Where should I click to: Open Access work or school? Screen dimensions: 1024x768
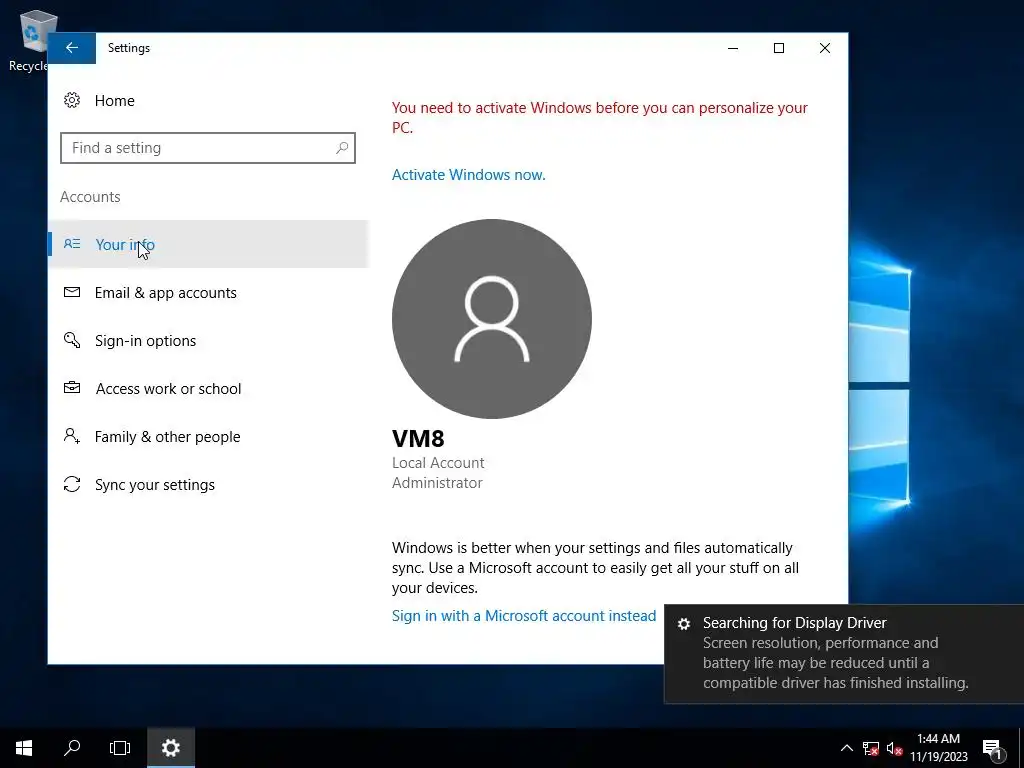(x=209, y=389)
